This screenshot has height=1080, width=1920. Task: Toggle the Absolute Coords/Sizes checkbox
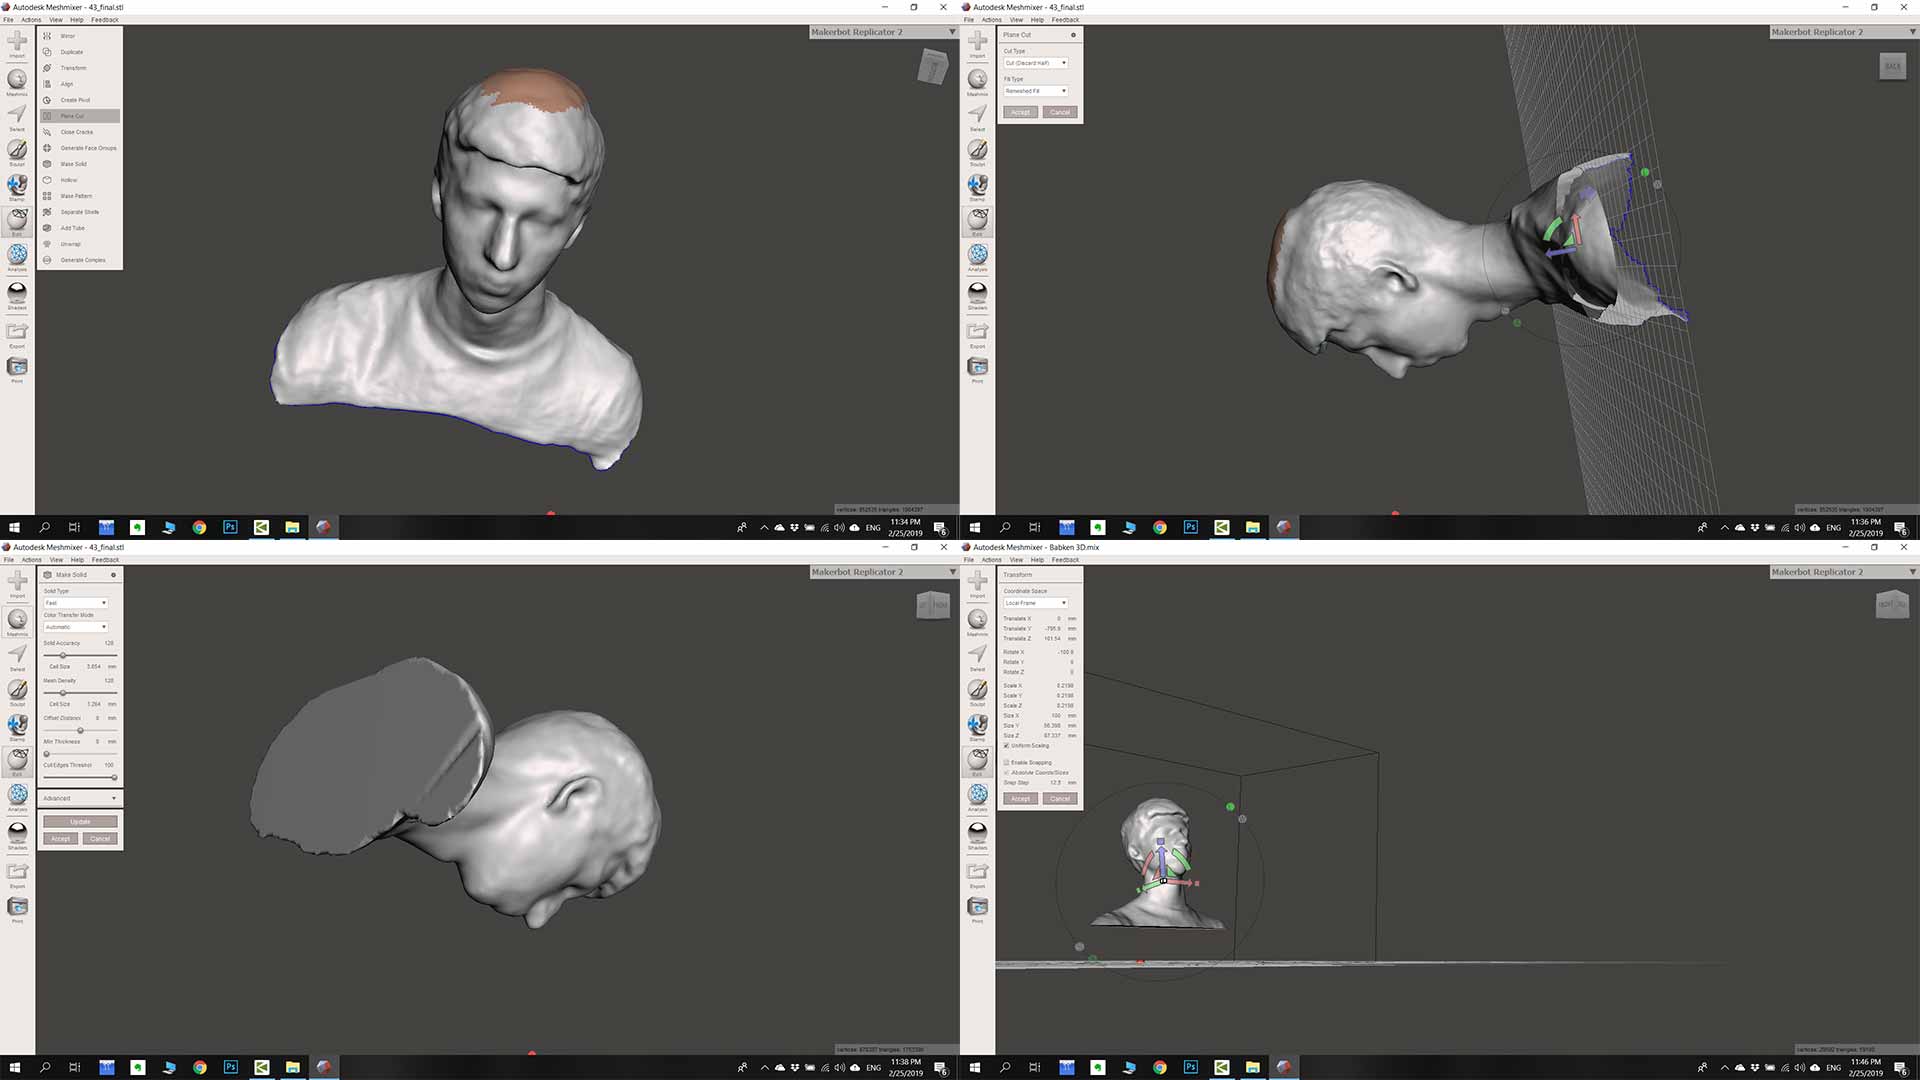(1006, 773)
